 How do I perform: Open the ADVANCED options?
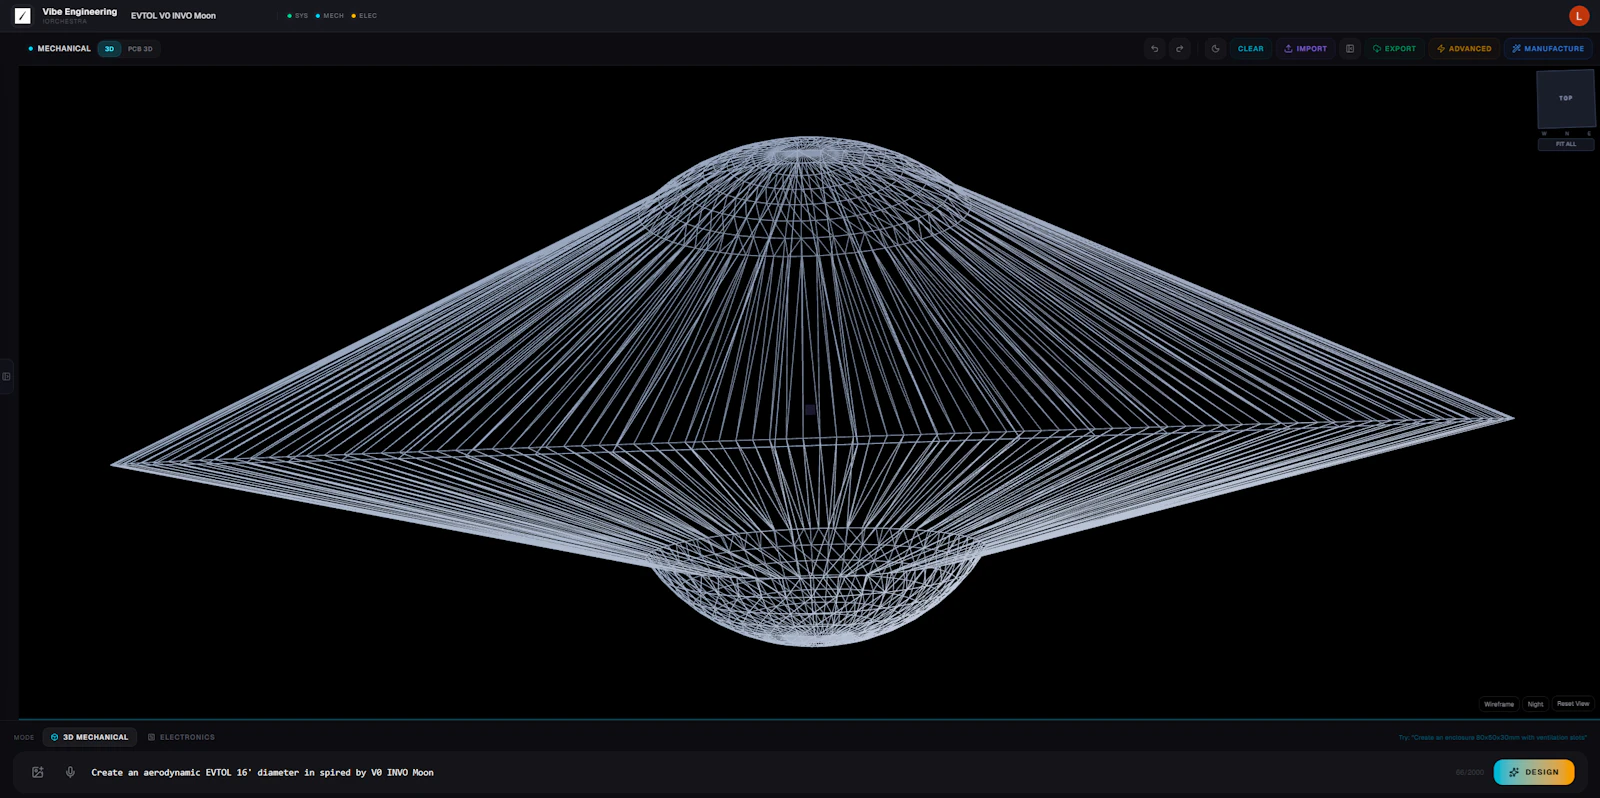point(1464,48)
